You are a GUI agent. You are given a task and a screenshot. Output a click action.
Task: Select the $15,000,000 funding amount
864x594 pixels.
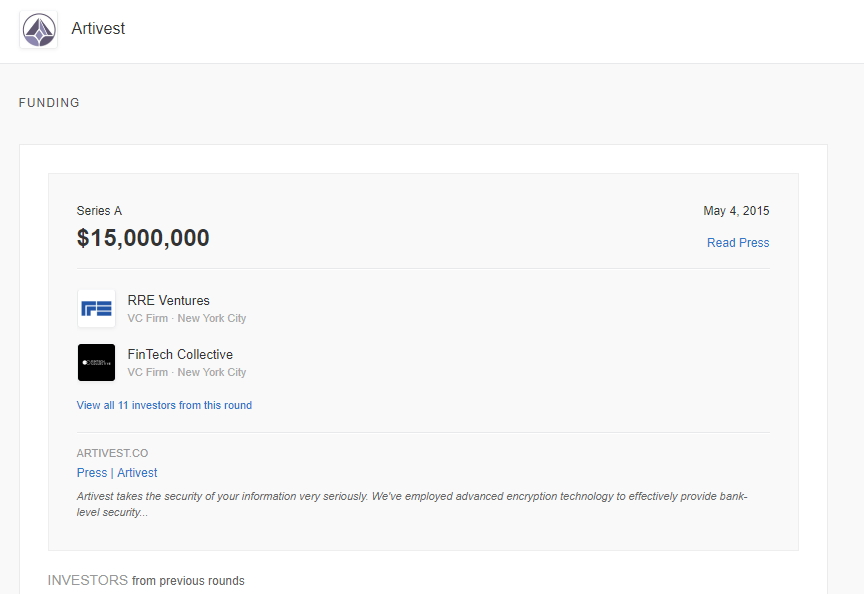coord(143,238)
